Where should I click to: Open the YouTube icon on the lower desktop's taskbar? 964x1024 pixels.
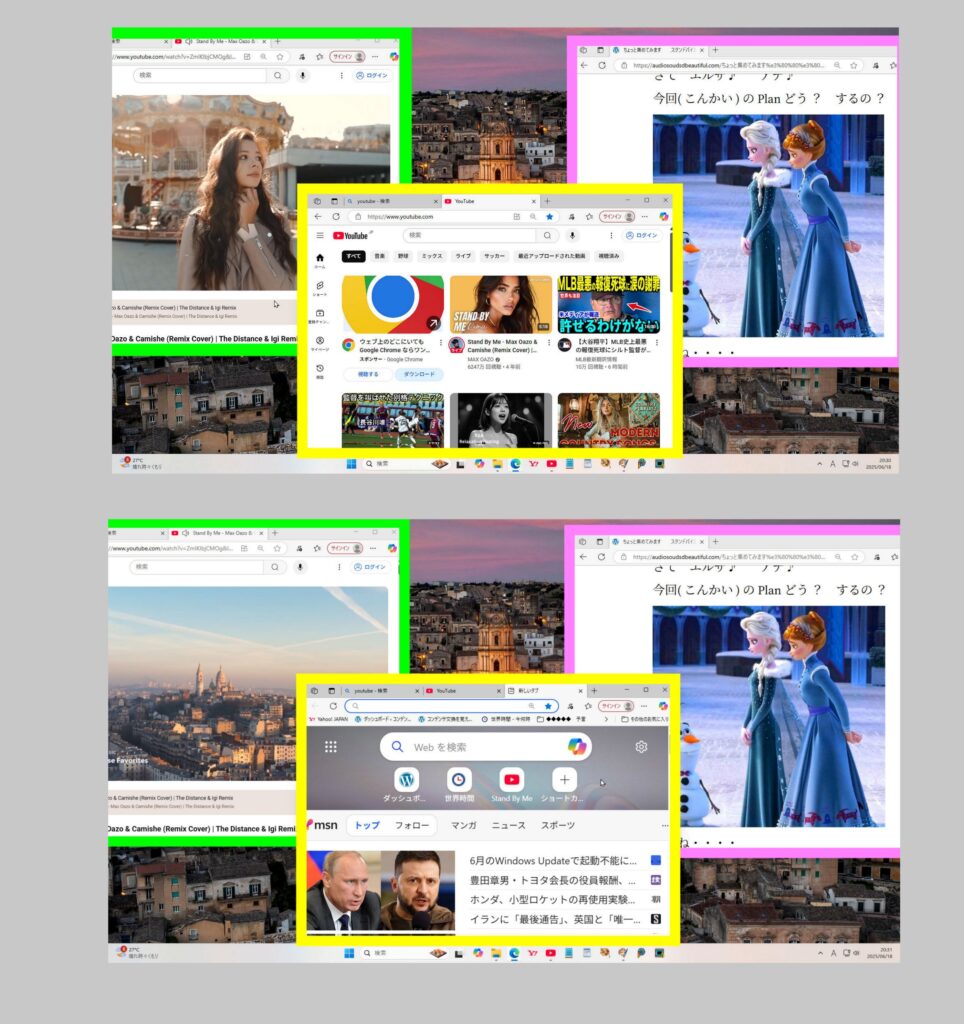(x=551, y=953)
